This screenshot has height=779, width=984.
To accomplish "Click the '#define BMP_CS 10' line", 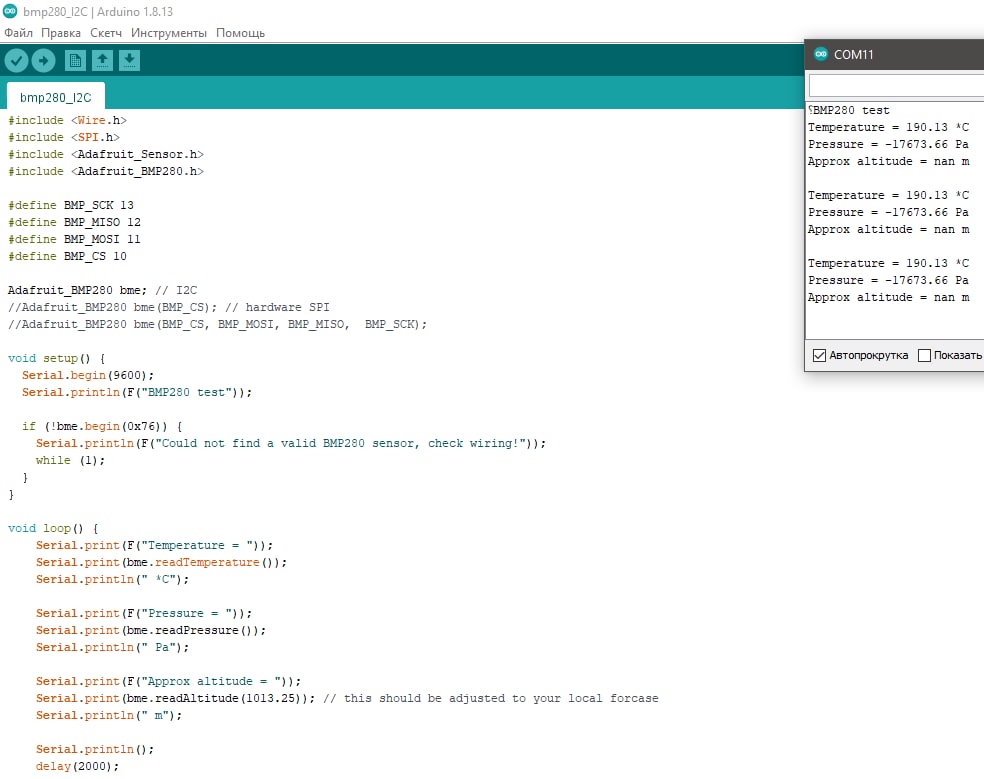I will 67,255.
